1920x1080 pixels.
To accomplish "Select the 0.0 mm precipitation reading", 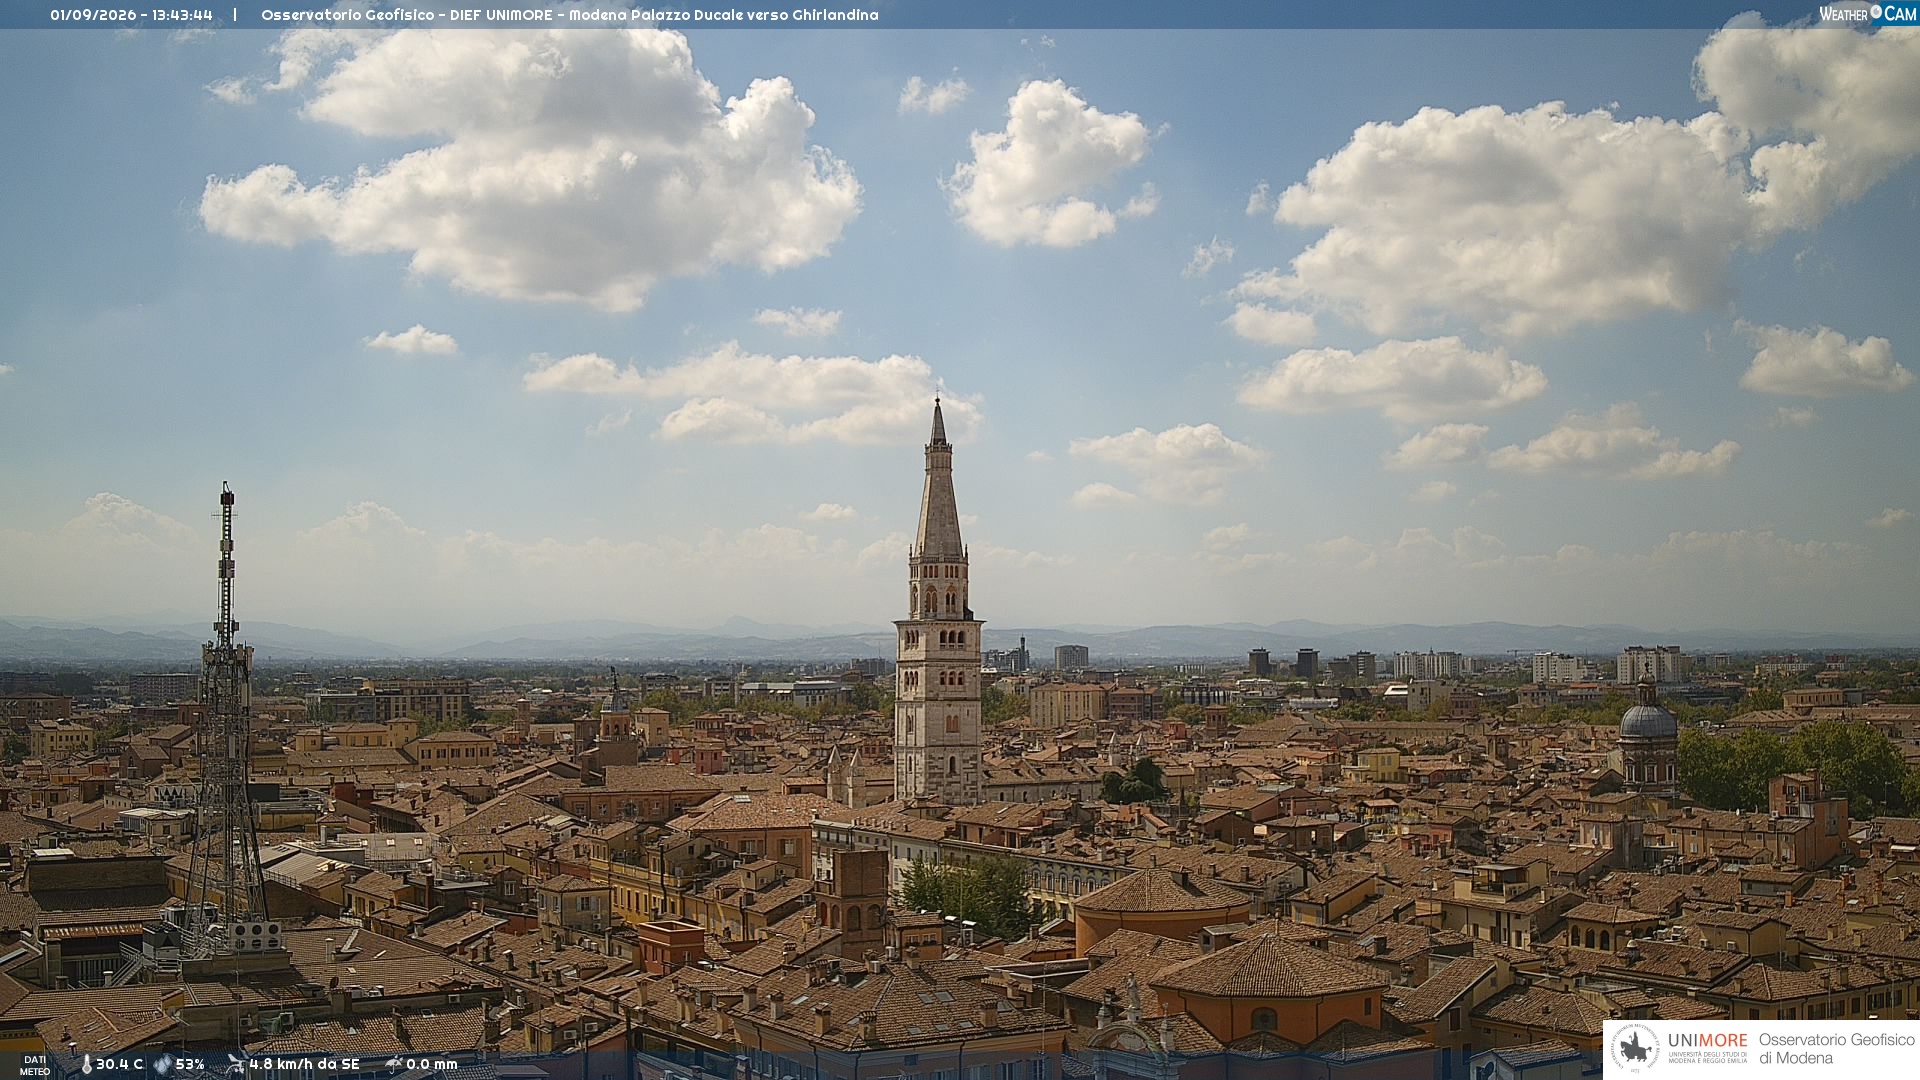I will (x=431, y=1064).
